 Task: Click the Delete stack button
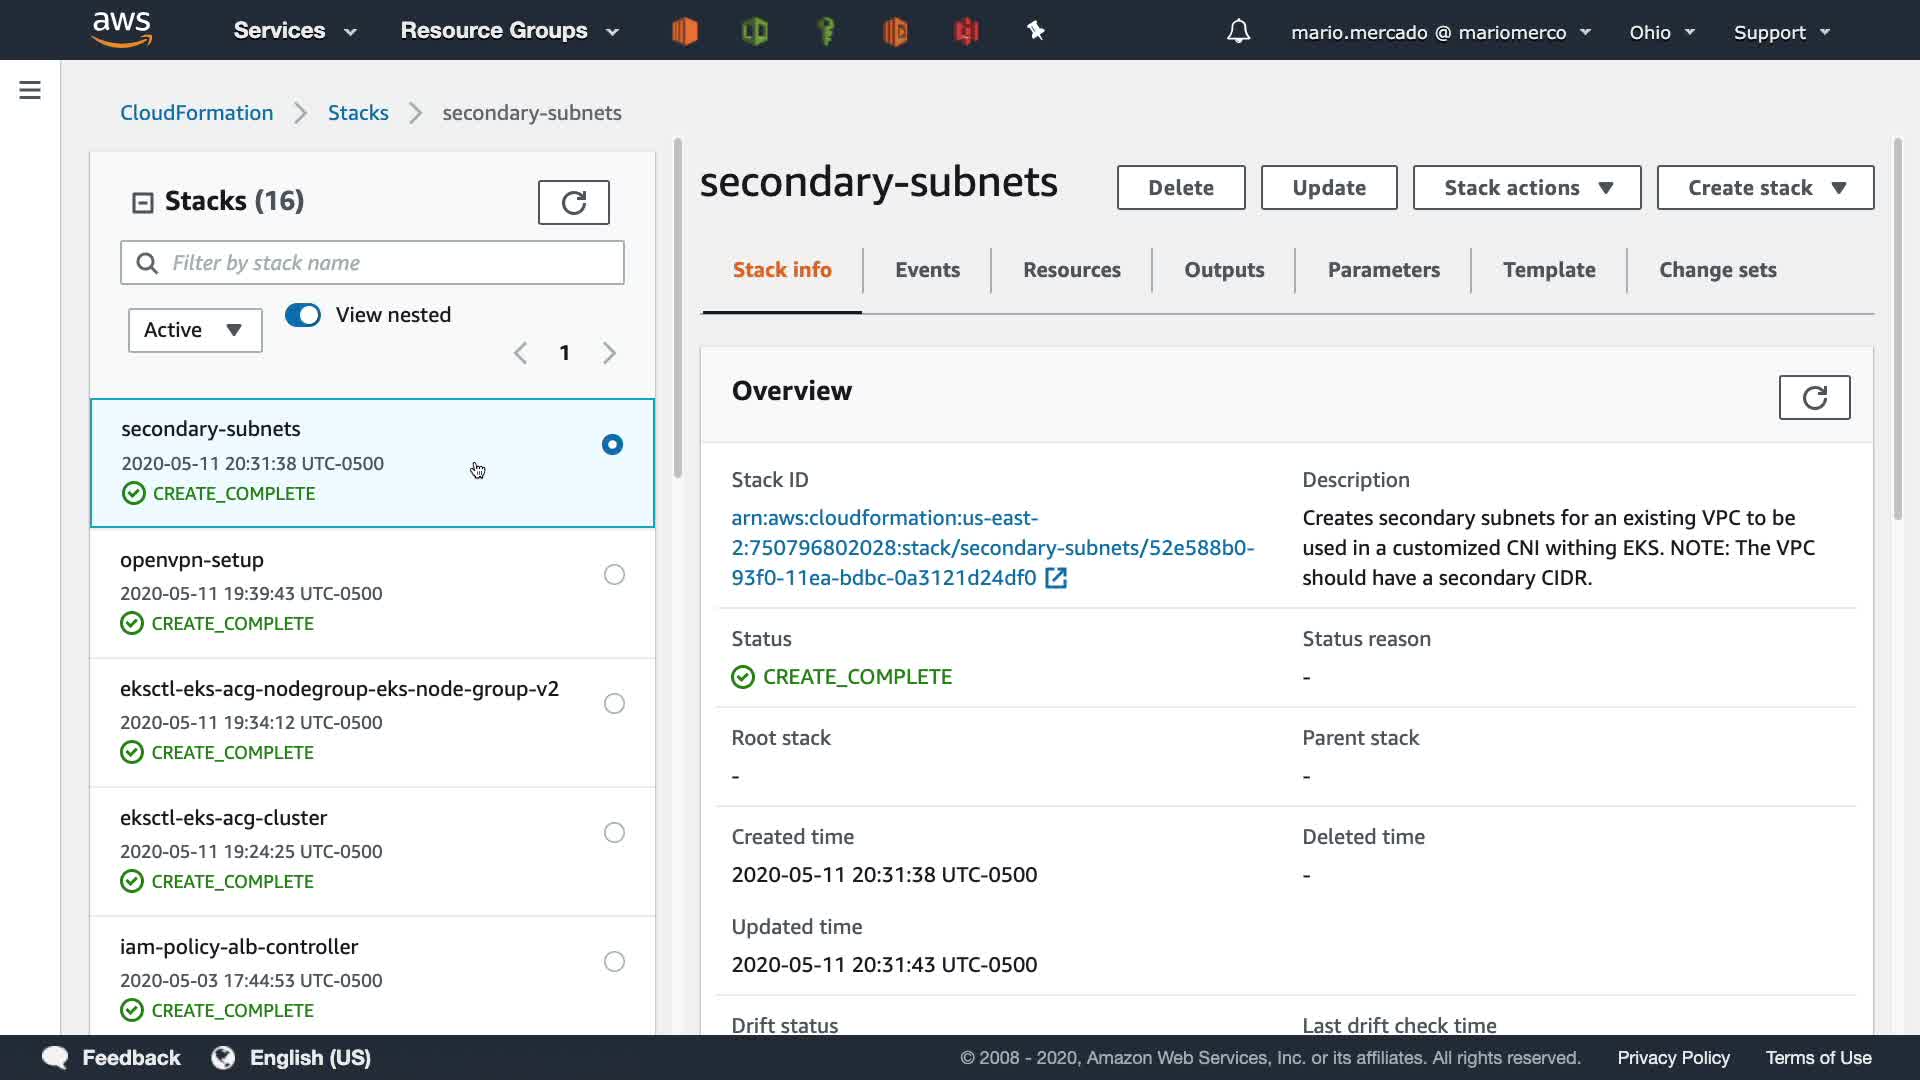1180,188
